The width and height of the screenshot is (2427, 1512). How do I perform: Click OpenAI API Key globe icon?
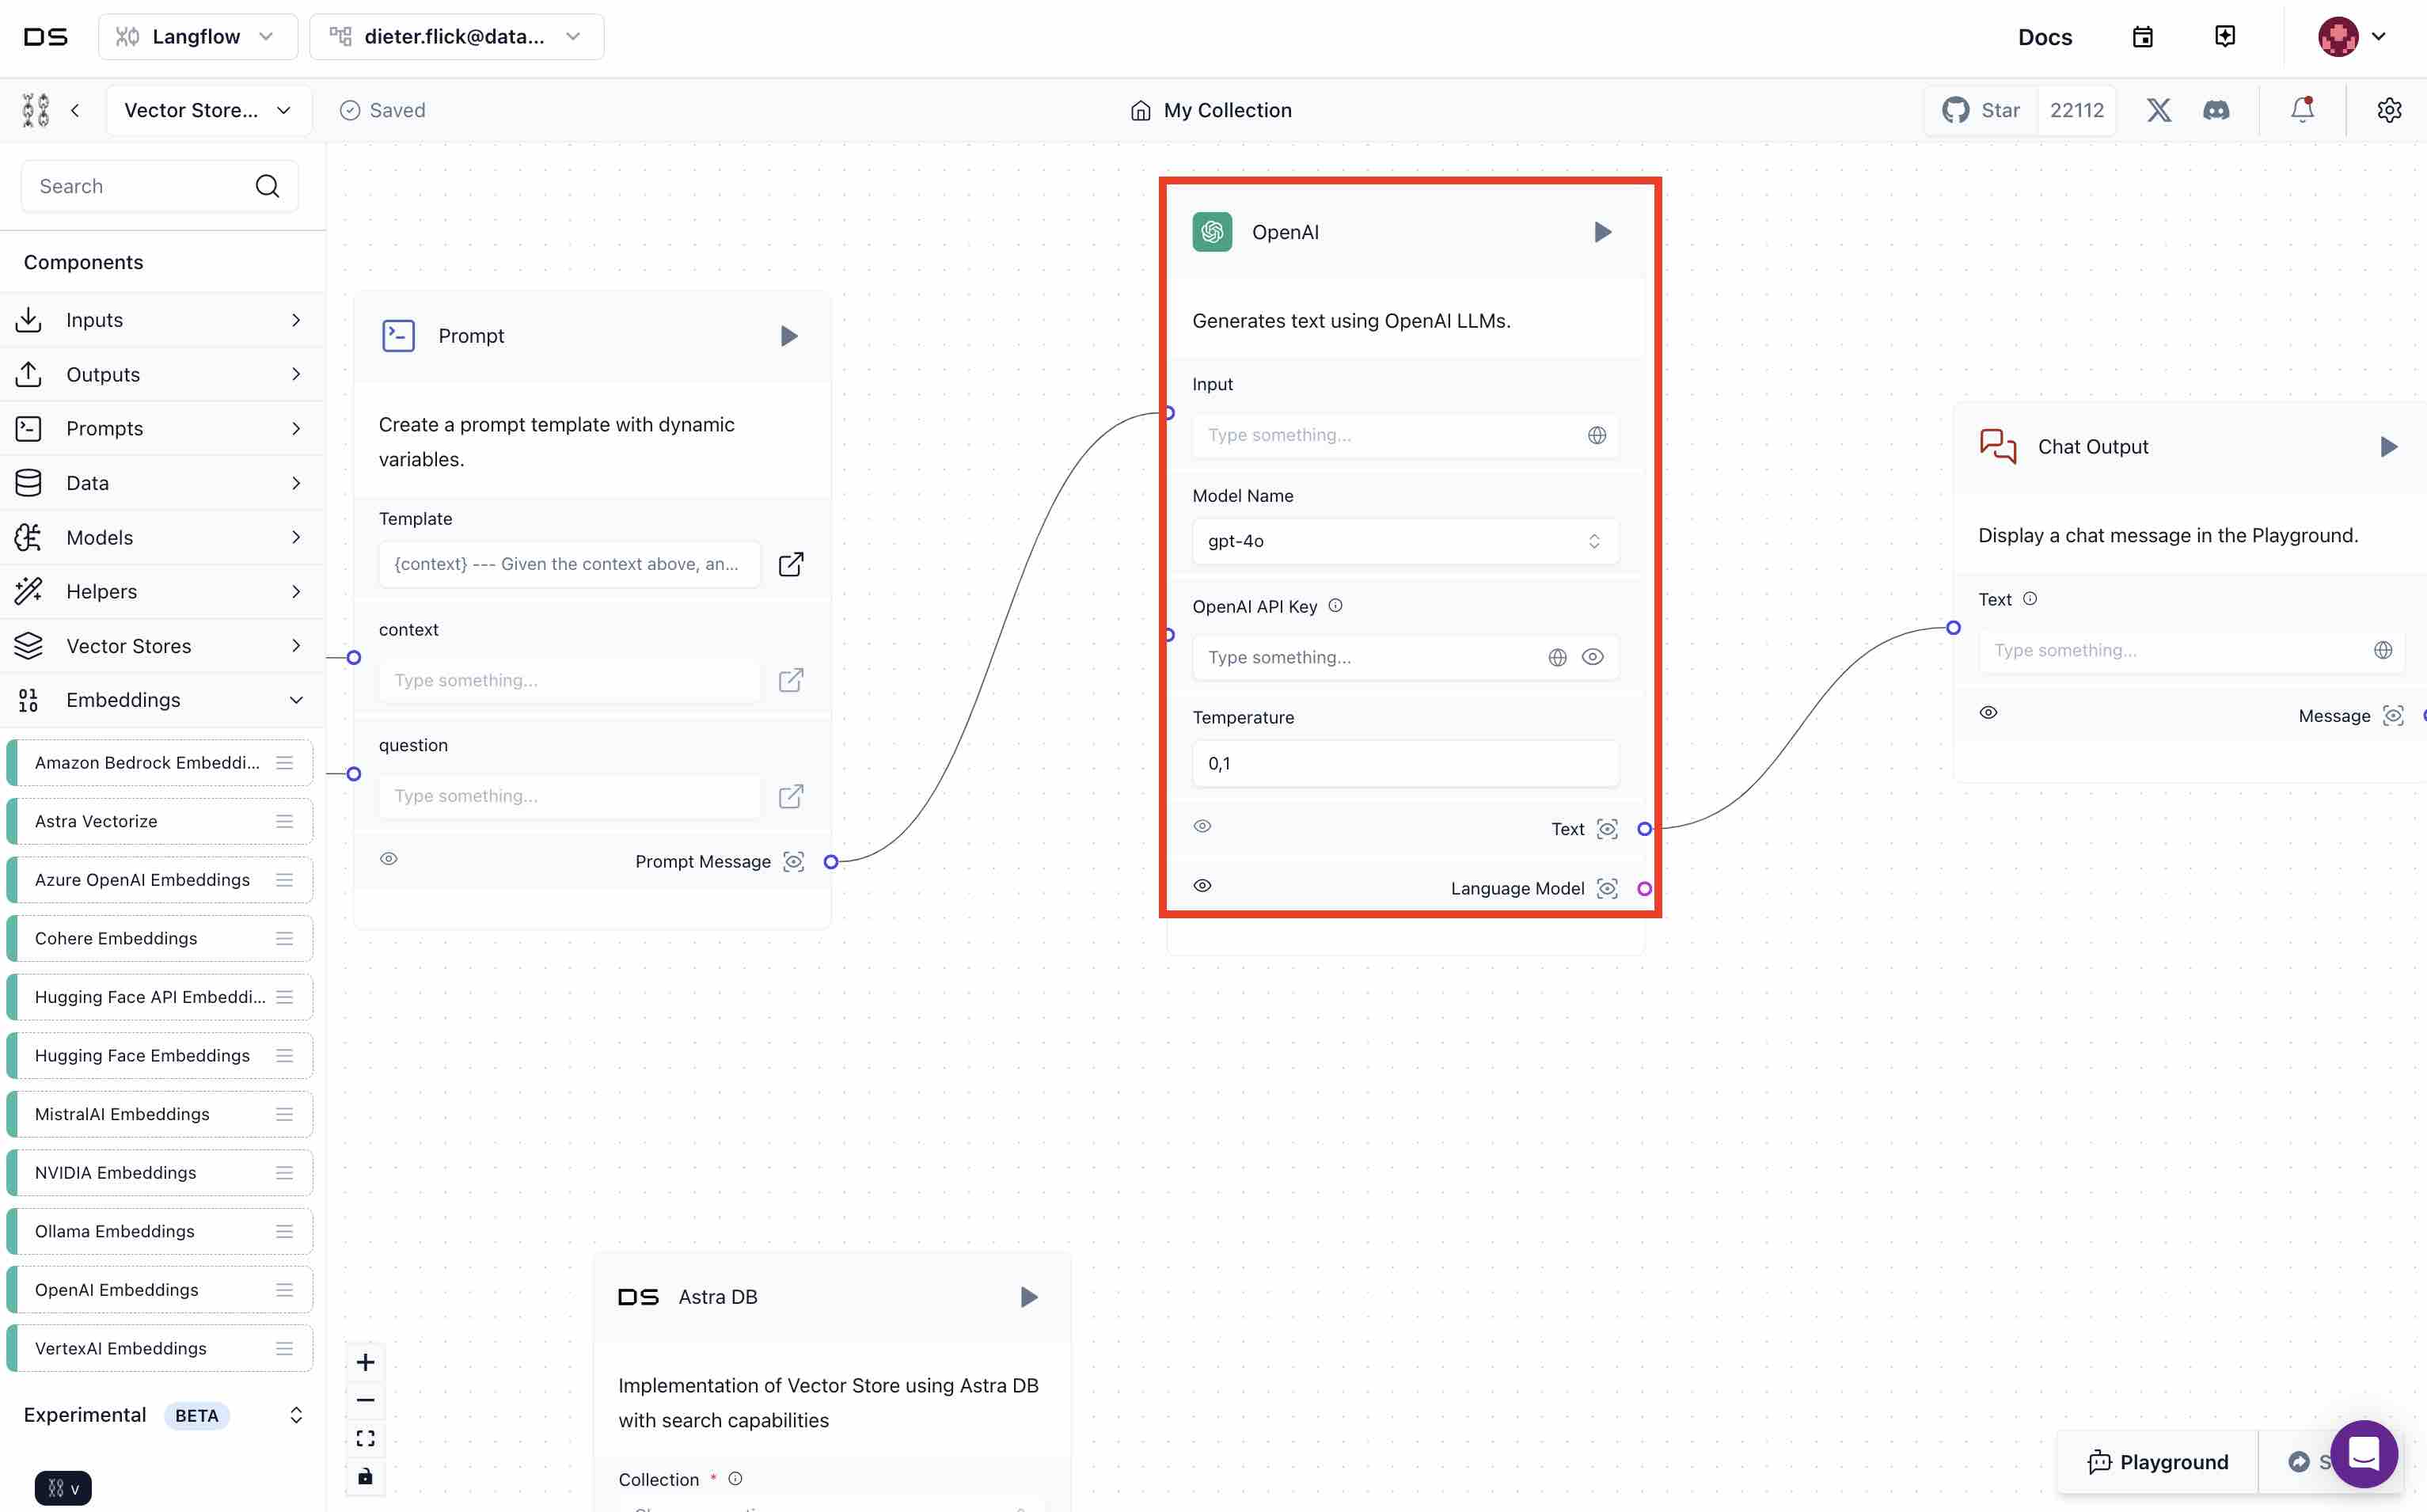(x=1556, y=657)
